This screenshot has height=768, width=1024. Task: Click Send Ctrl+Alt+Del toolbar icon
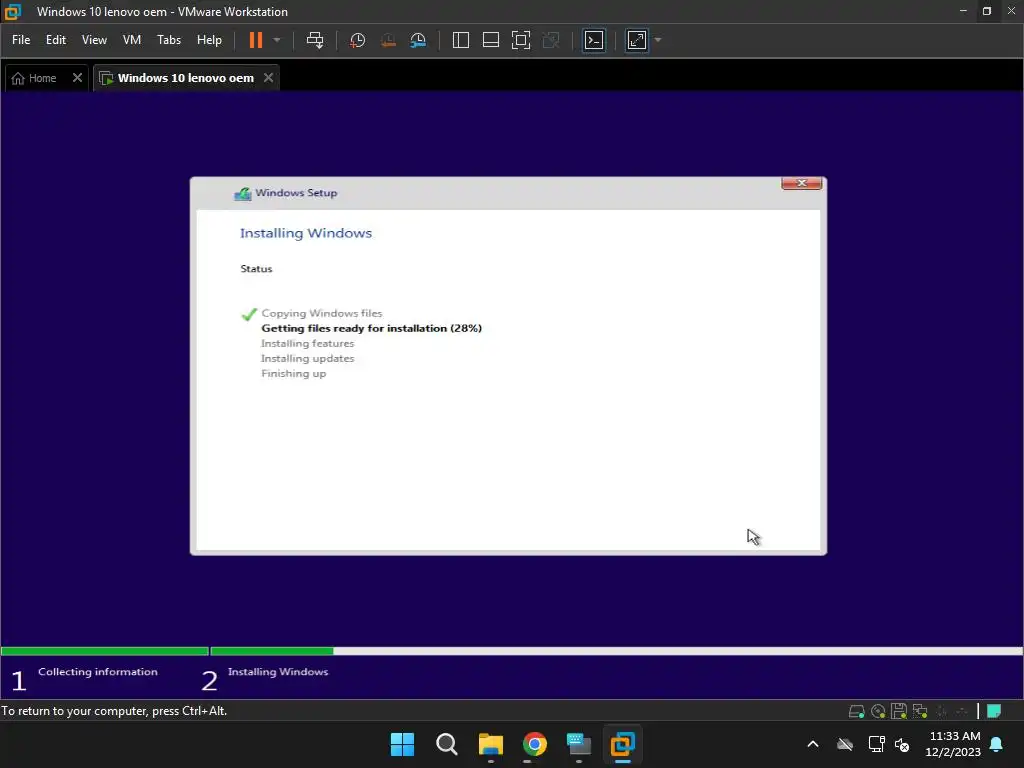[x=315, y=40]
